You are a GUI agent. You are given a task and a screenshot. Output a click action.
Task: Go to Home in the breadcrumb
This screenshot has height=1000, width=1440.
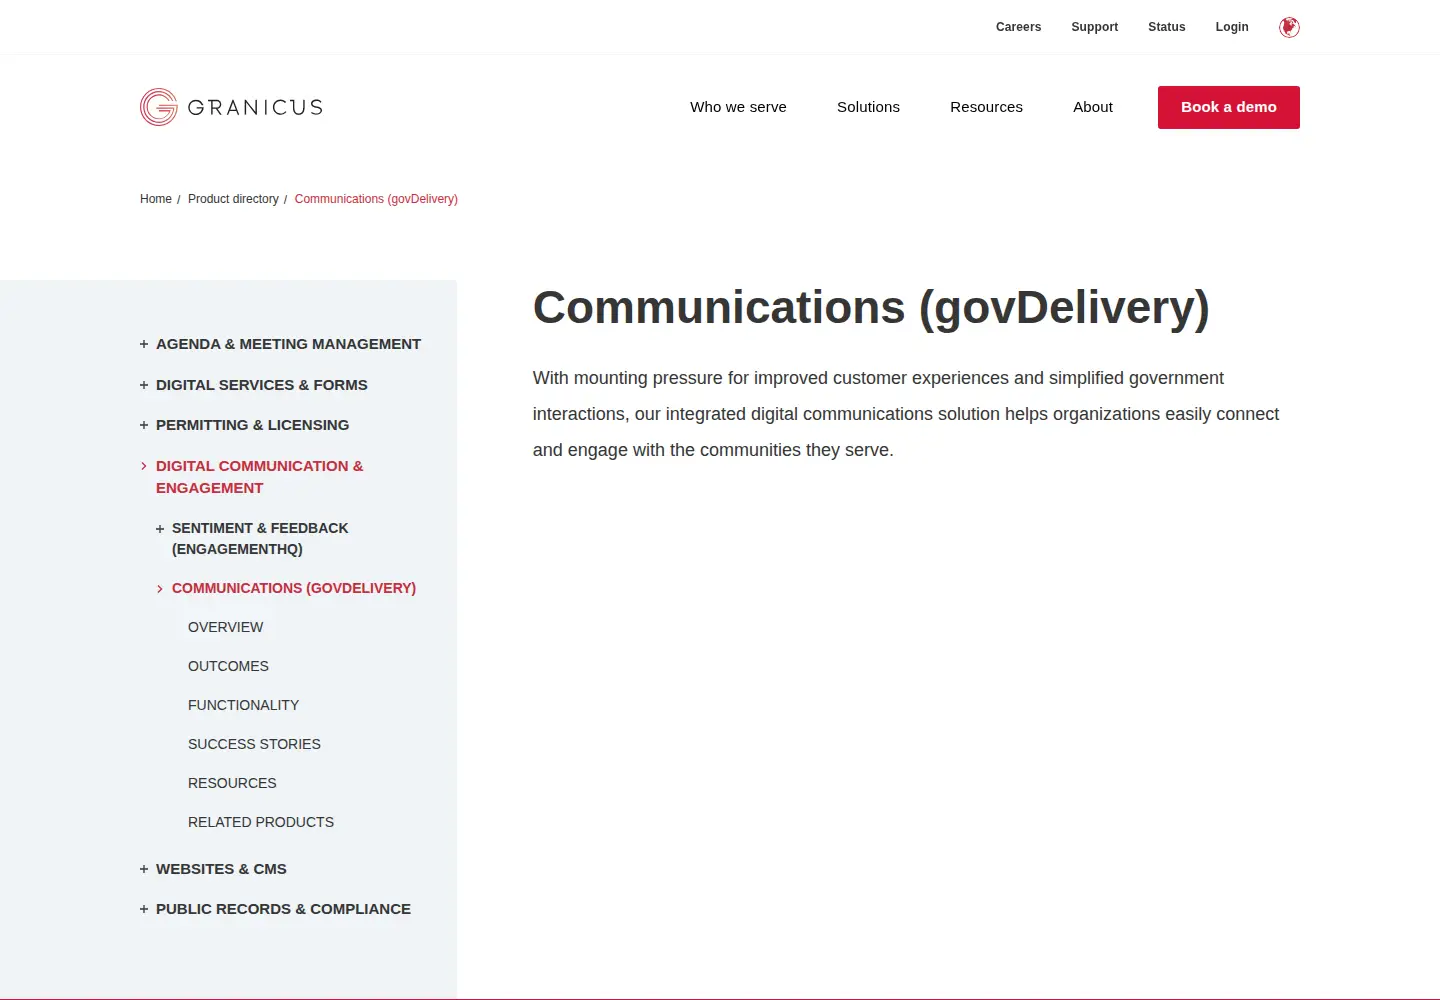click(156, 199)
